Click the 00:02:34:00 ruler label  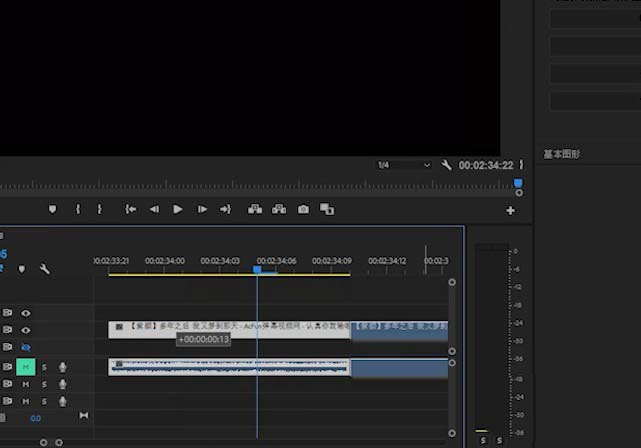[x=165, y=261]
